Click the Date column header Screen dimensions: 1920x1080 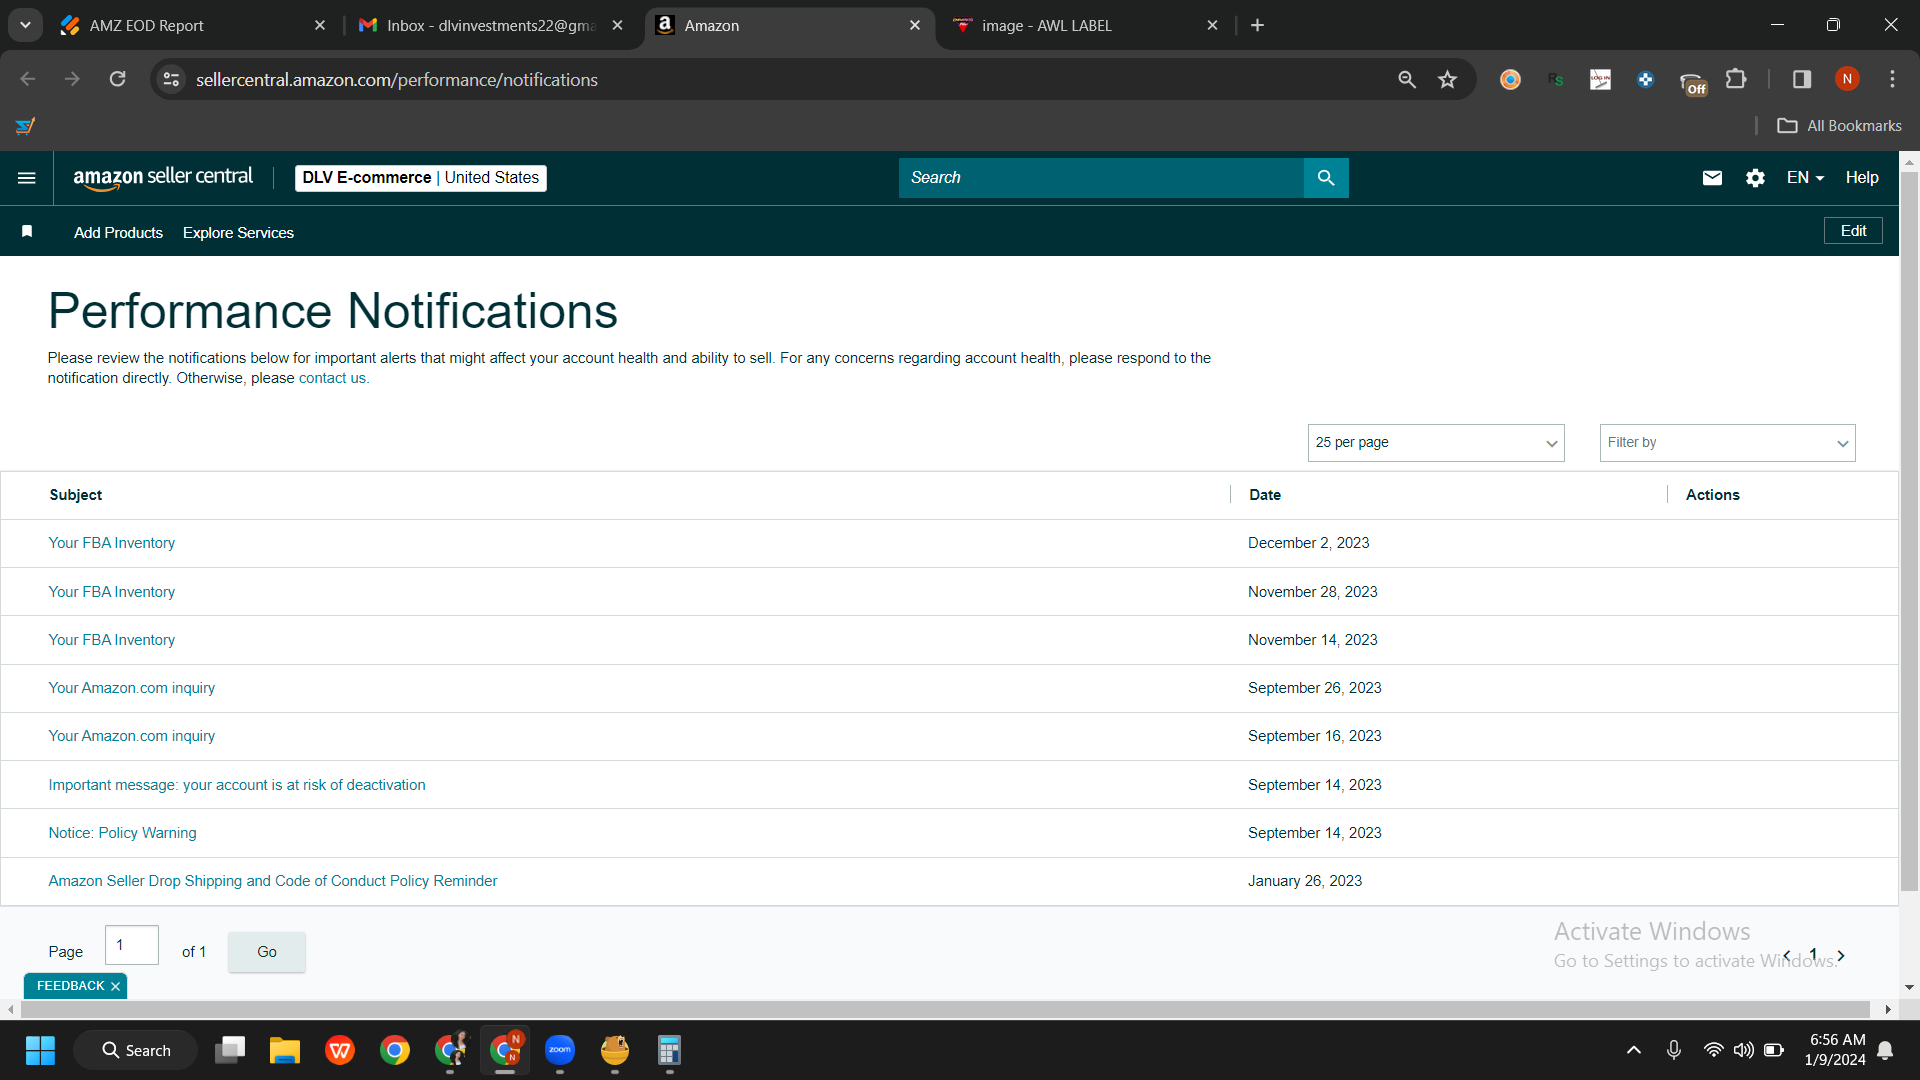pos(1265,495)
